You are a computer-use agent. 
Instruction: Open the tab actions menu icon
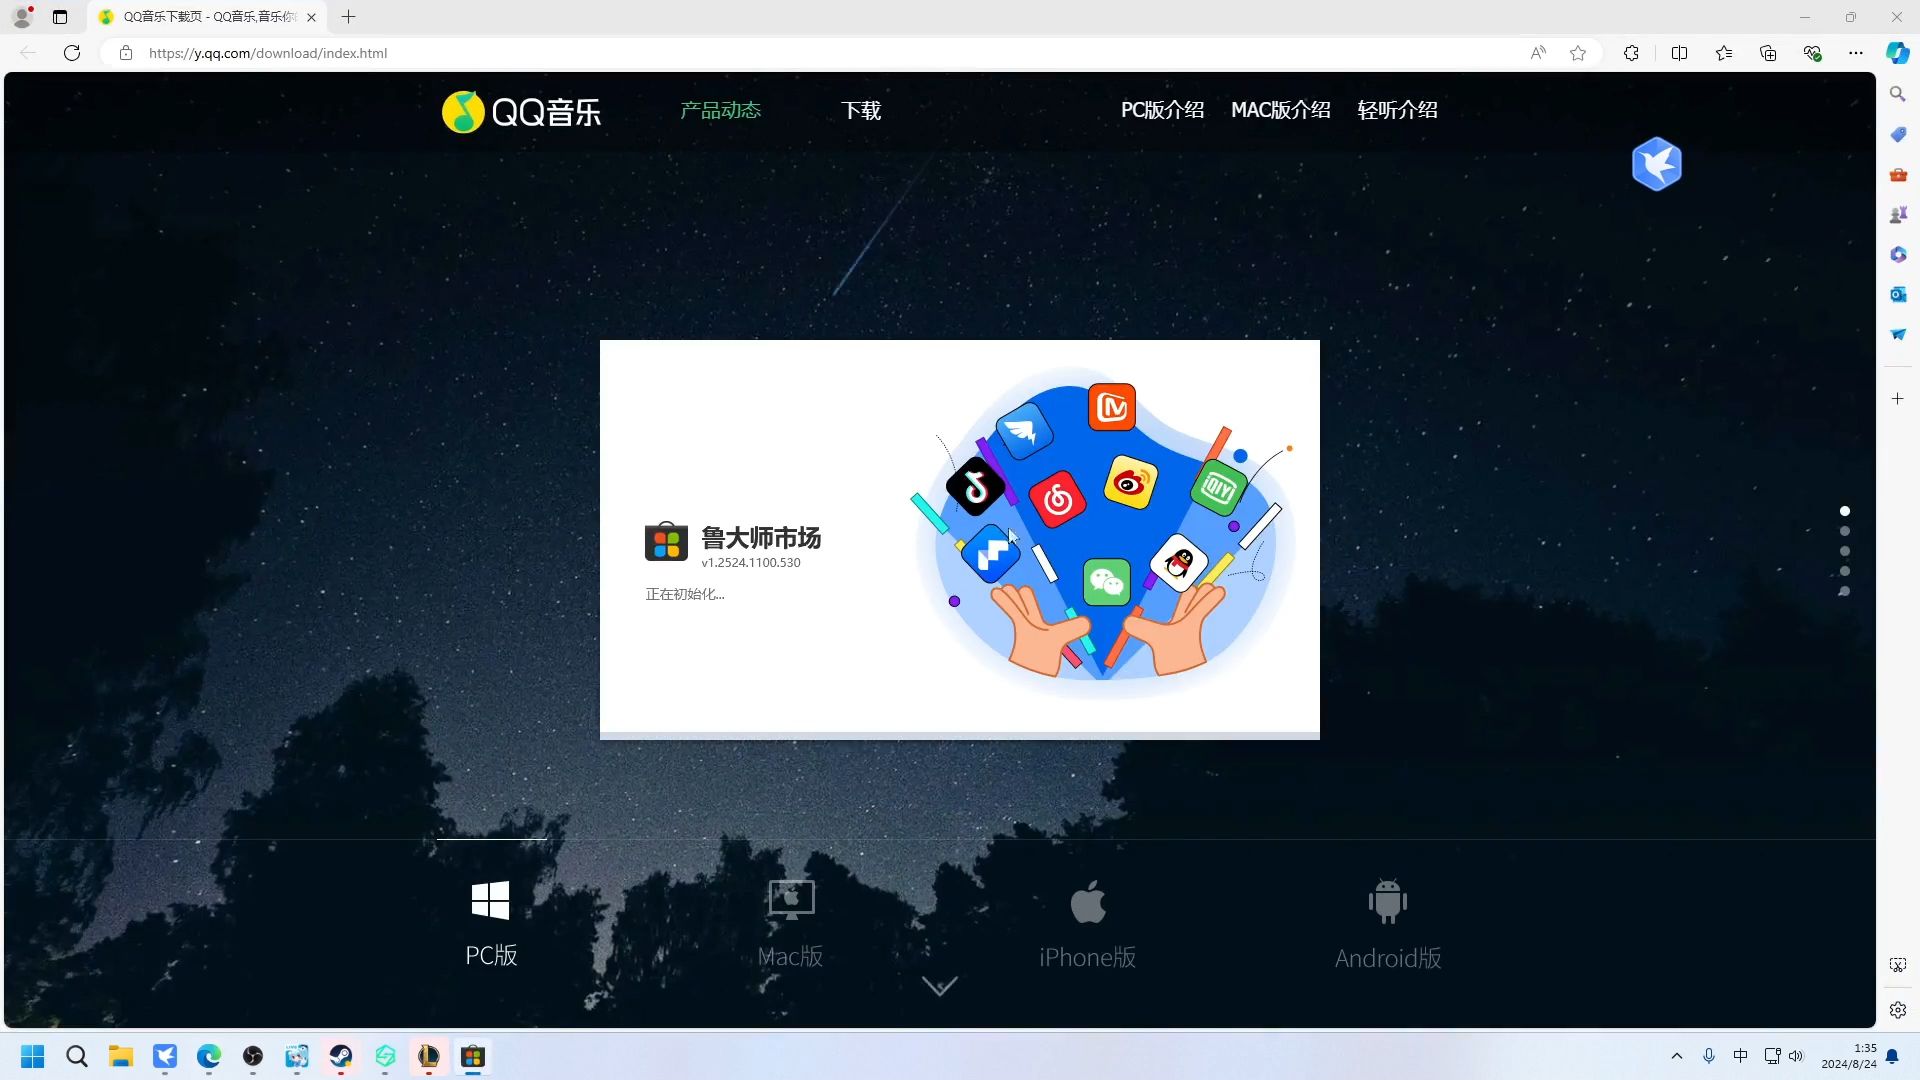coord(60,17)
